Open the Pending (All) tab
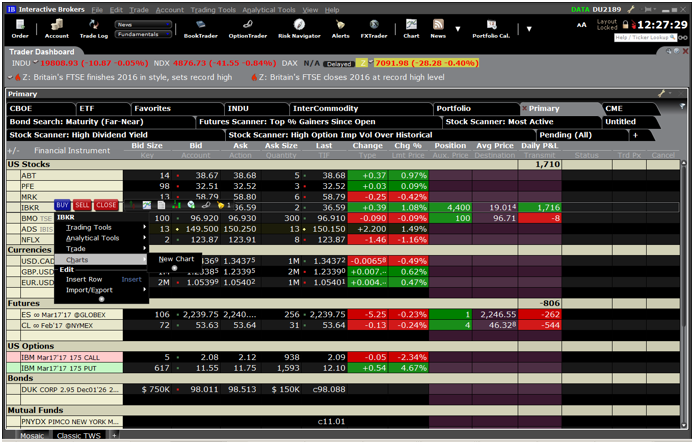Screen dimensions: 694x442 [580, 135]
